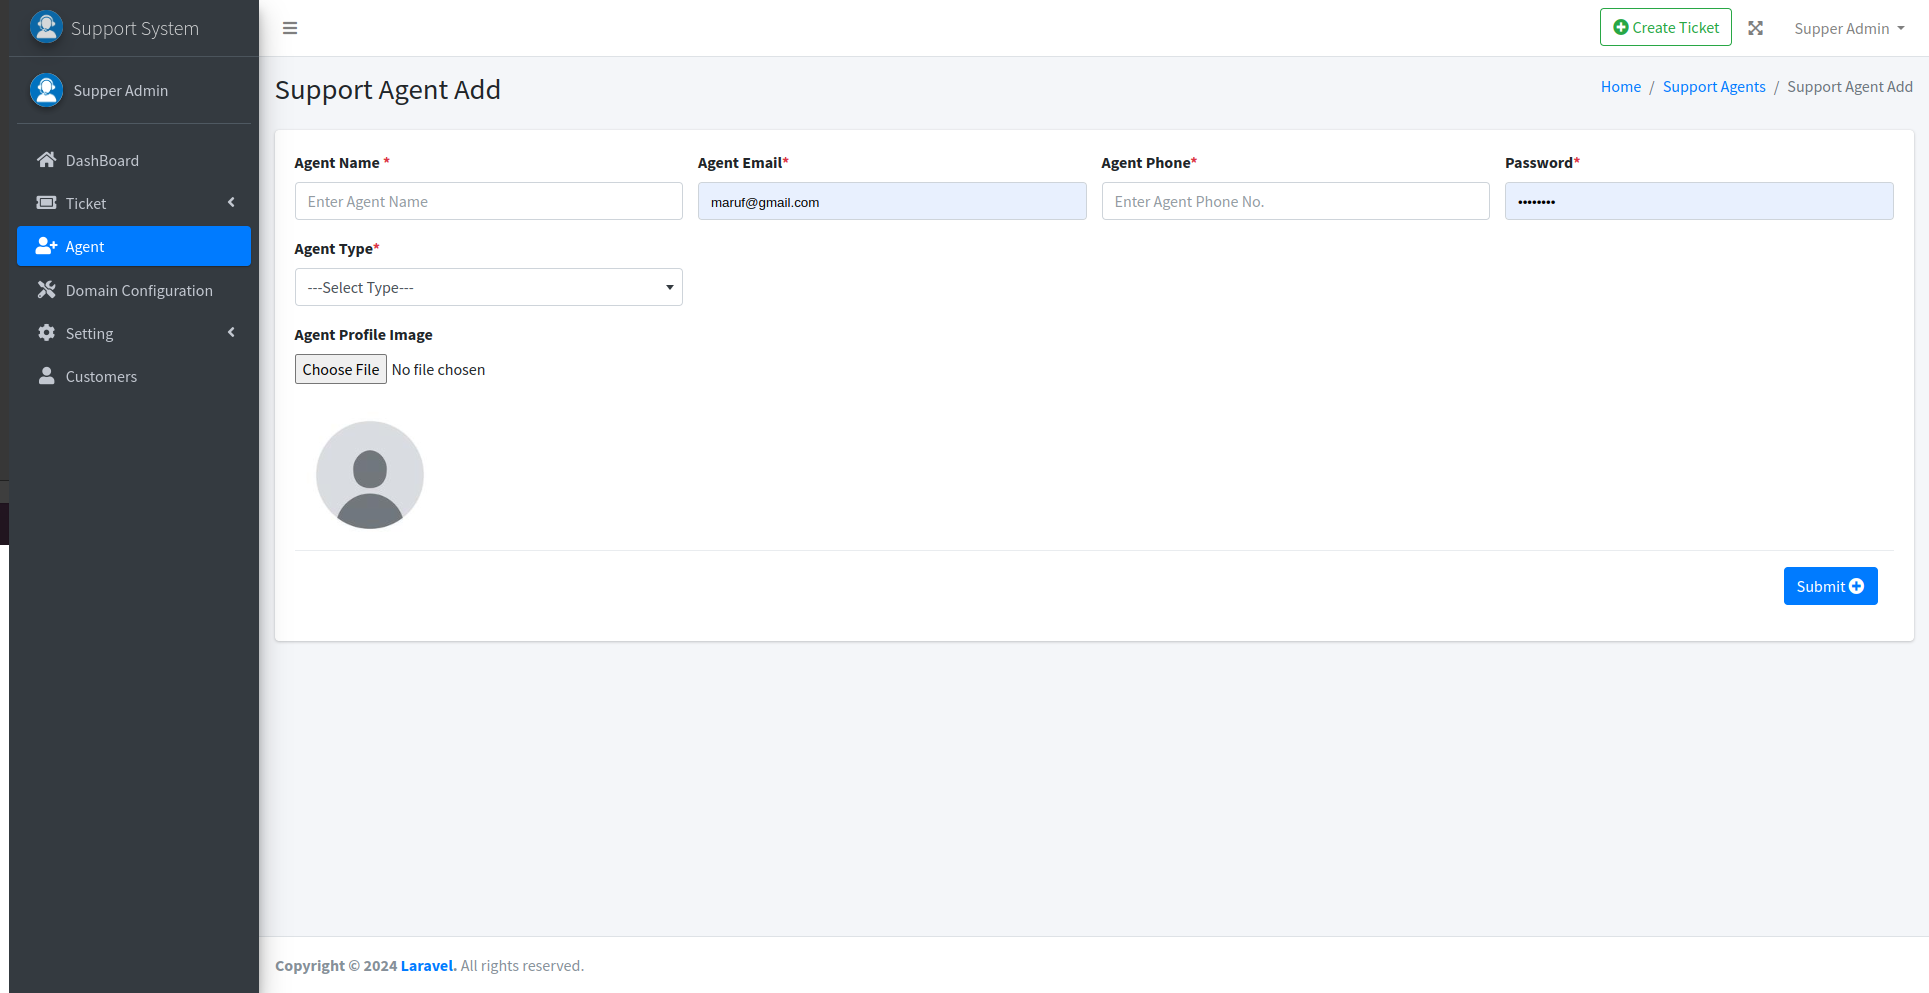Open the Agent Type select dropdown
The image size is (1929, 993).
488,287
